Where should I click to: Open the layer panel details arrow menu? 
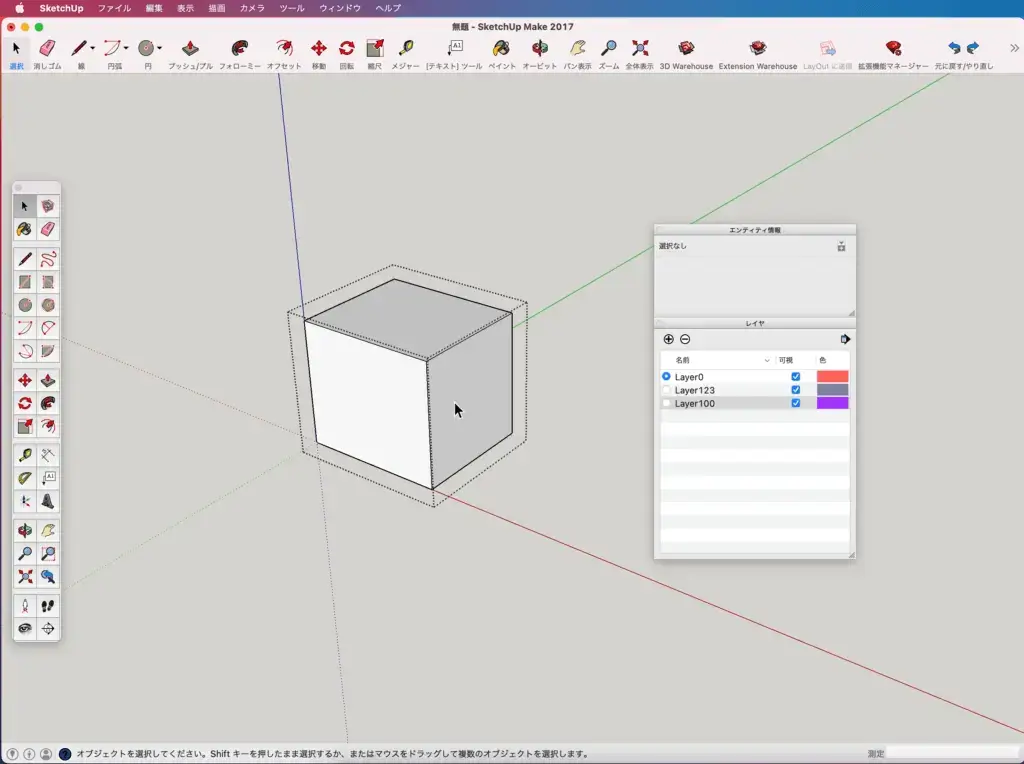click(x=845, y=339)
